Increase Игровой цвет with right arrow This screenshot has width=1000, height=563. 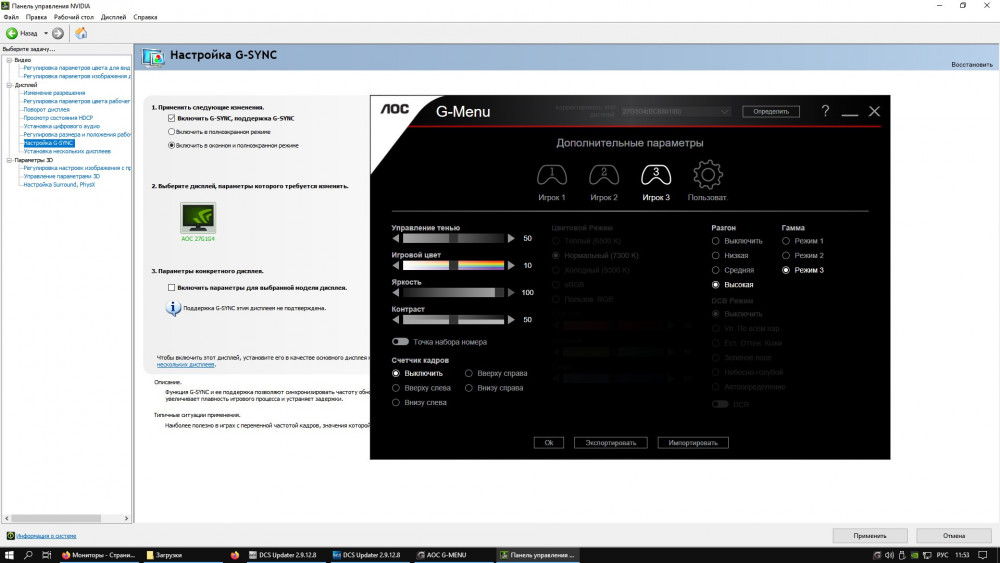tap(511, 265)
